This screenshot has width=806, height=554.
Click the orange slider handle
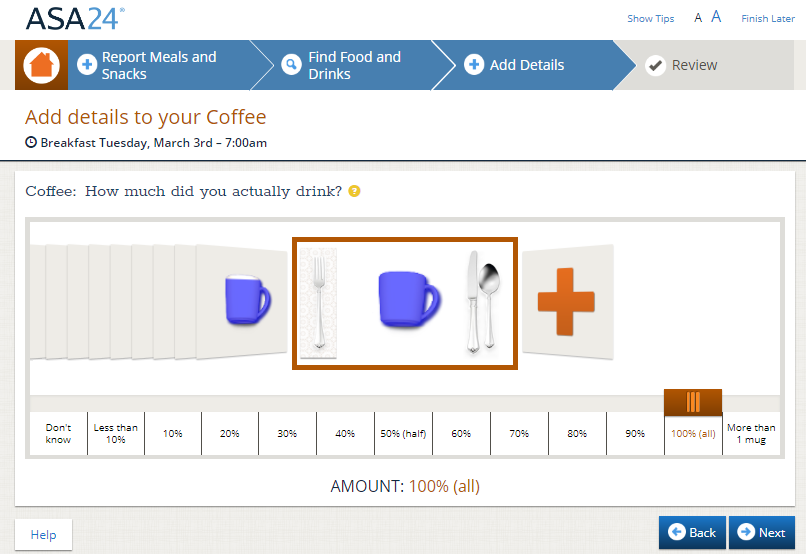point(693,402)
